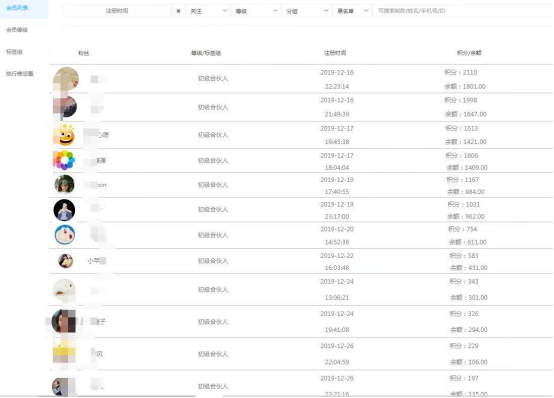Open the avatar of member 小芊
Screen dimensions: 554x398
(65, 261)
